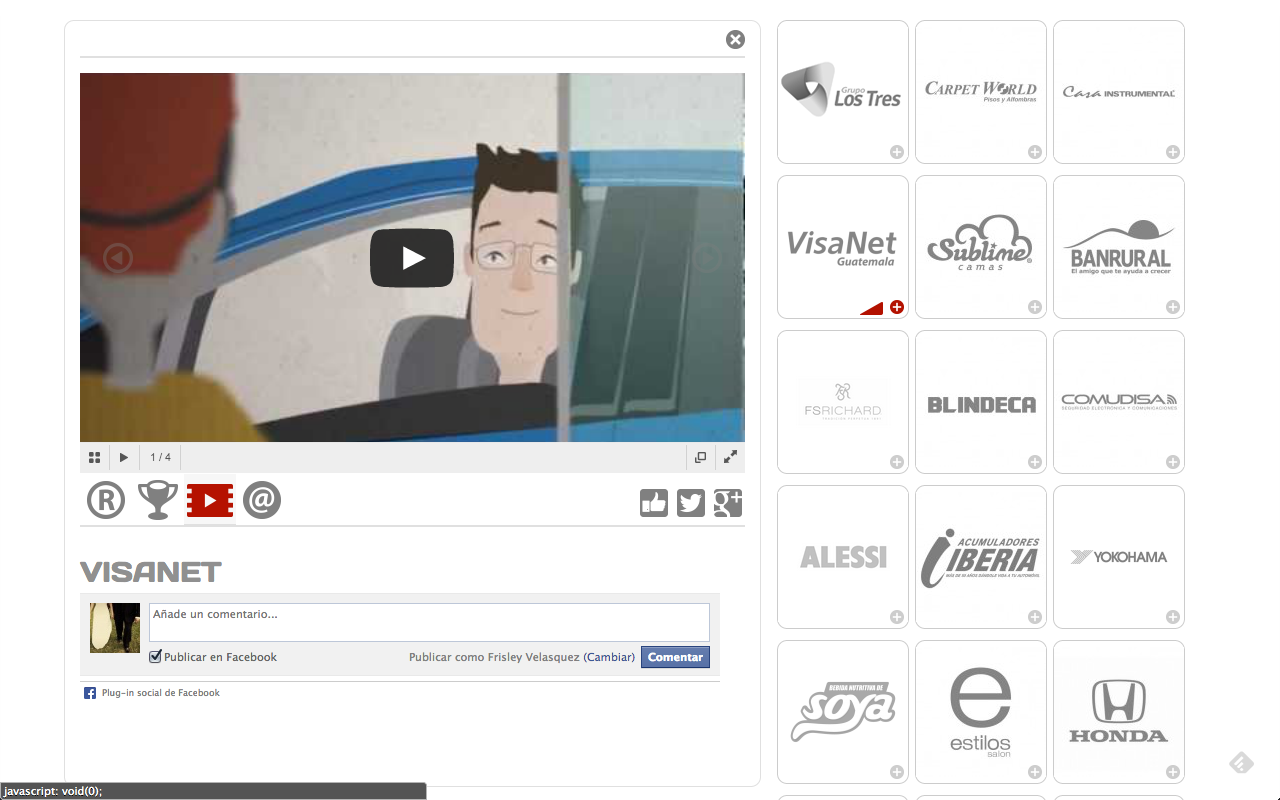This screenshot has width=1280, height=800.
Task: Click the Feedly icon at page corner
Action: 1241,763
